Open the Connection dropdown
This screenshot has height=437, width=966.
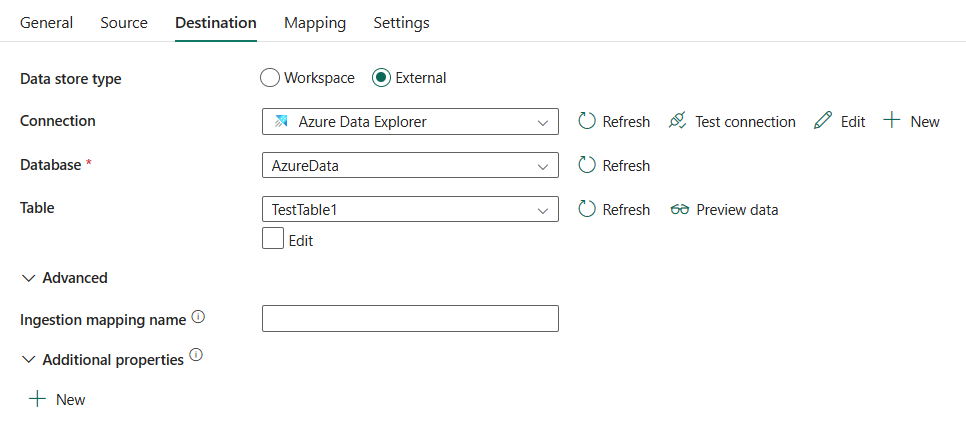(410, 121)
